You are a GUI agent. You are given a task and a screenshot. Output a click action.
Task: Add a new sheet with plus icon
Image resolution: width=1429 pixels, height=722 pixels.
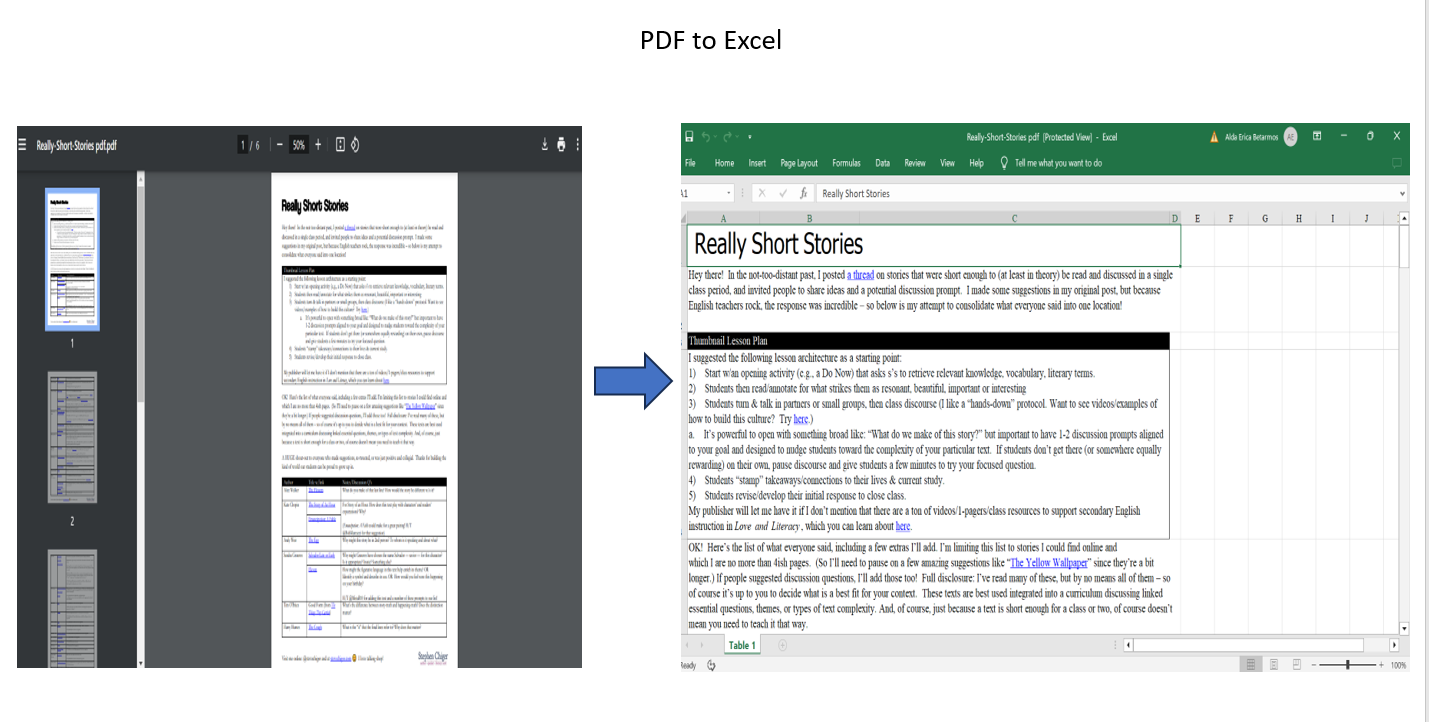(782, 645)
